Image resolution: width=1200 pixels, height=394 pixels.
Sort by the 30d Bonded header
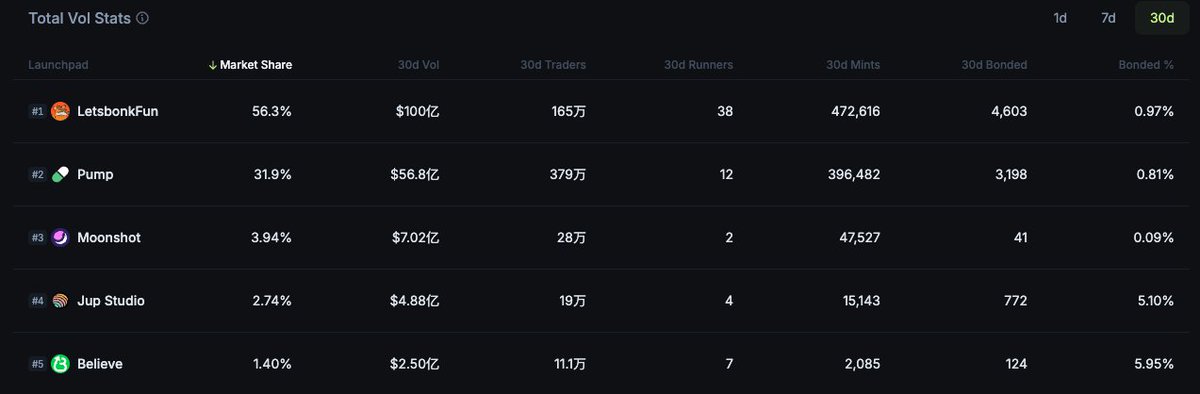coord(994,65)
